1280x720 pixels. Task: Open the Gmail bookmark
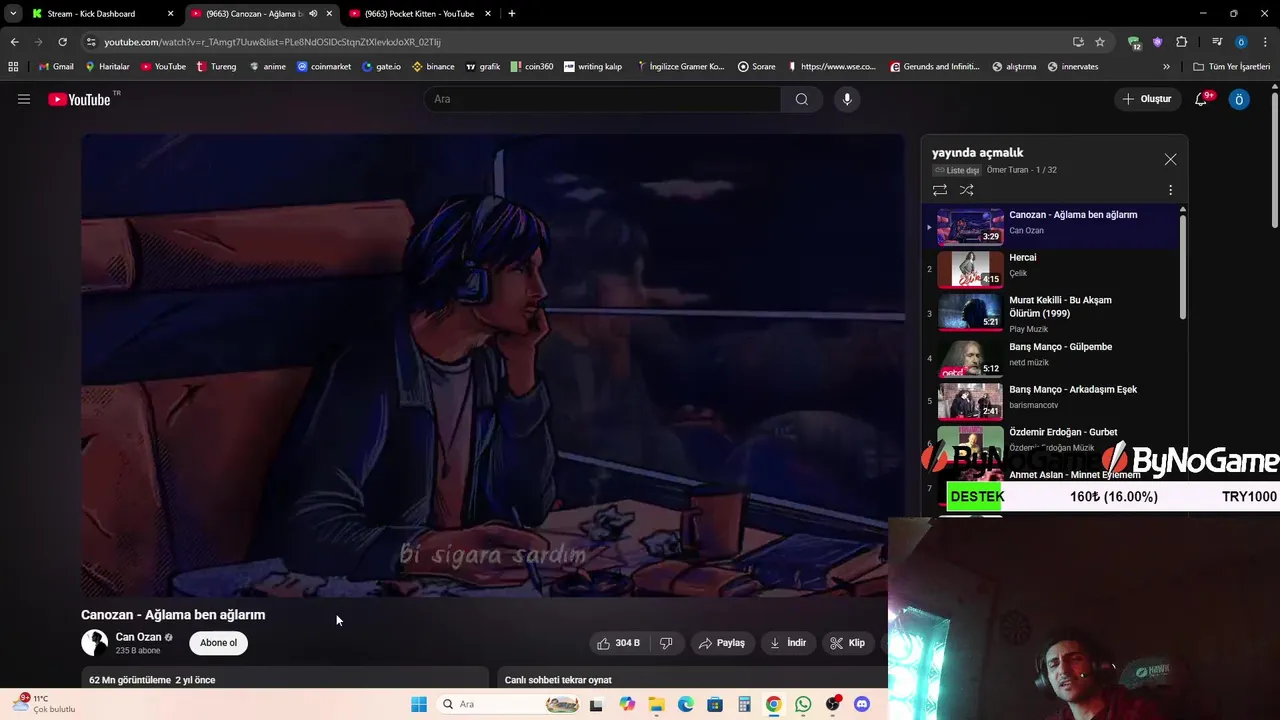(x=56, y=67)
